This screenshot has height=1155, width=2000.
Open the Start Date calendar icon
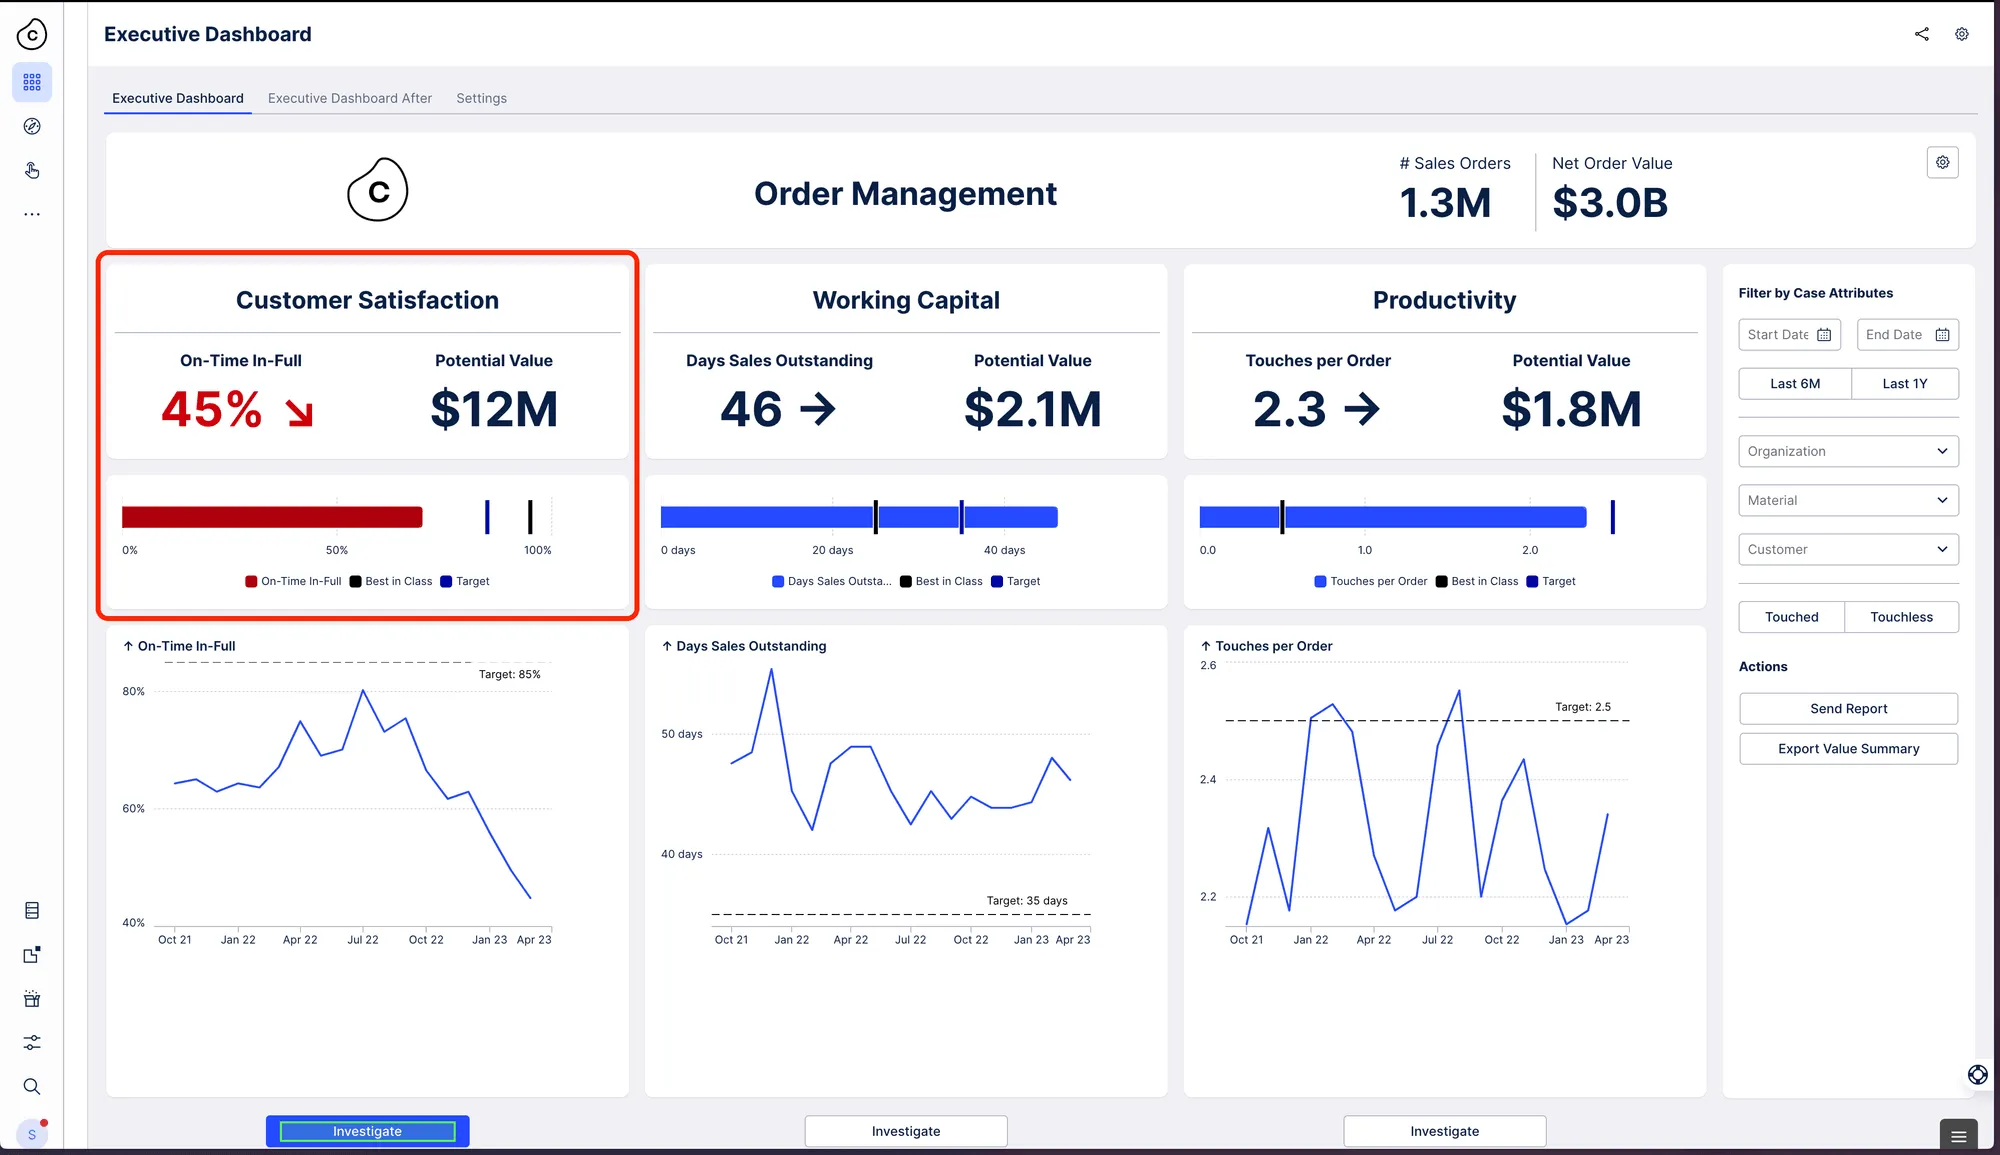tap(1824, 335)
